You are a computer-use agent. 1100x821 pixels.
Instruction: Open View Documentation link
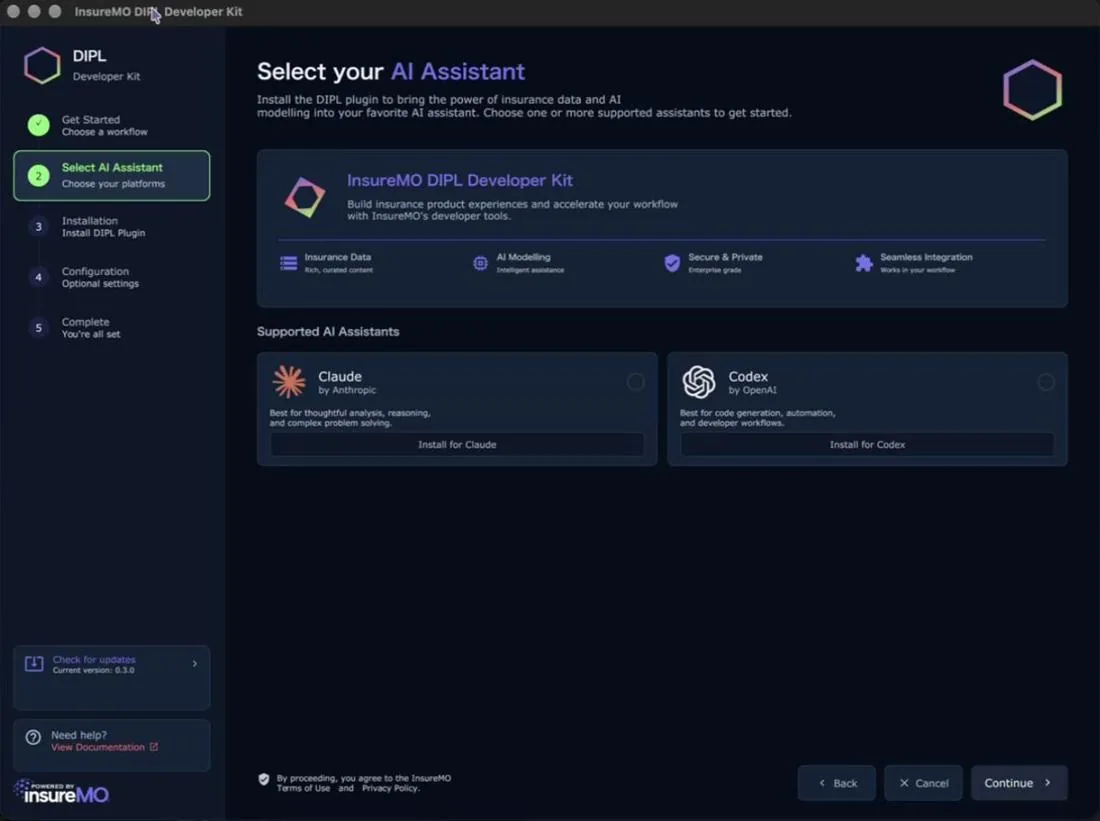(98, 747)
